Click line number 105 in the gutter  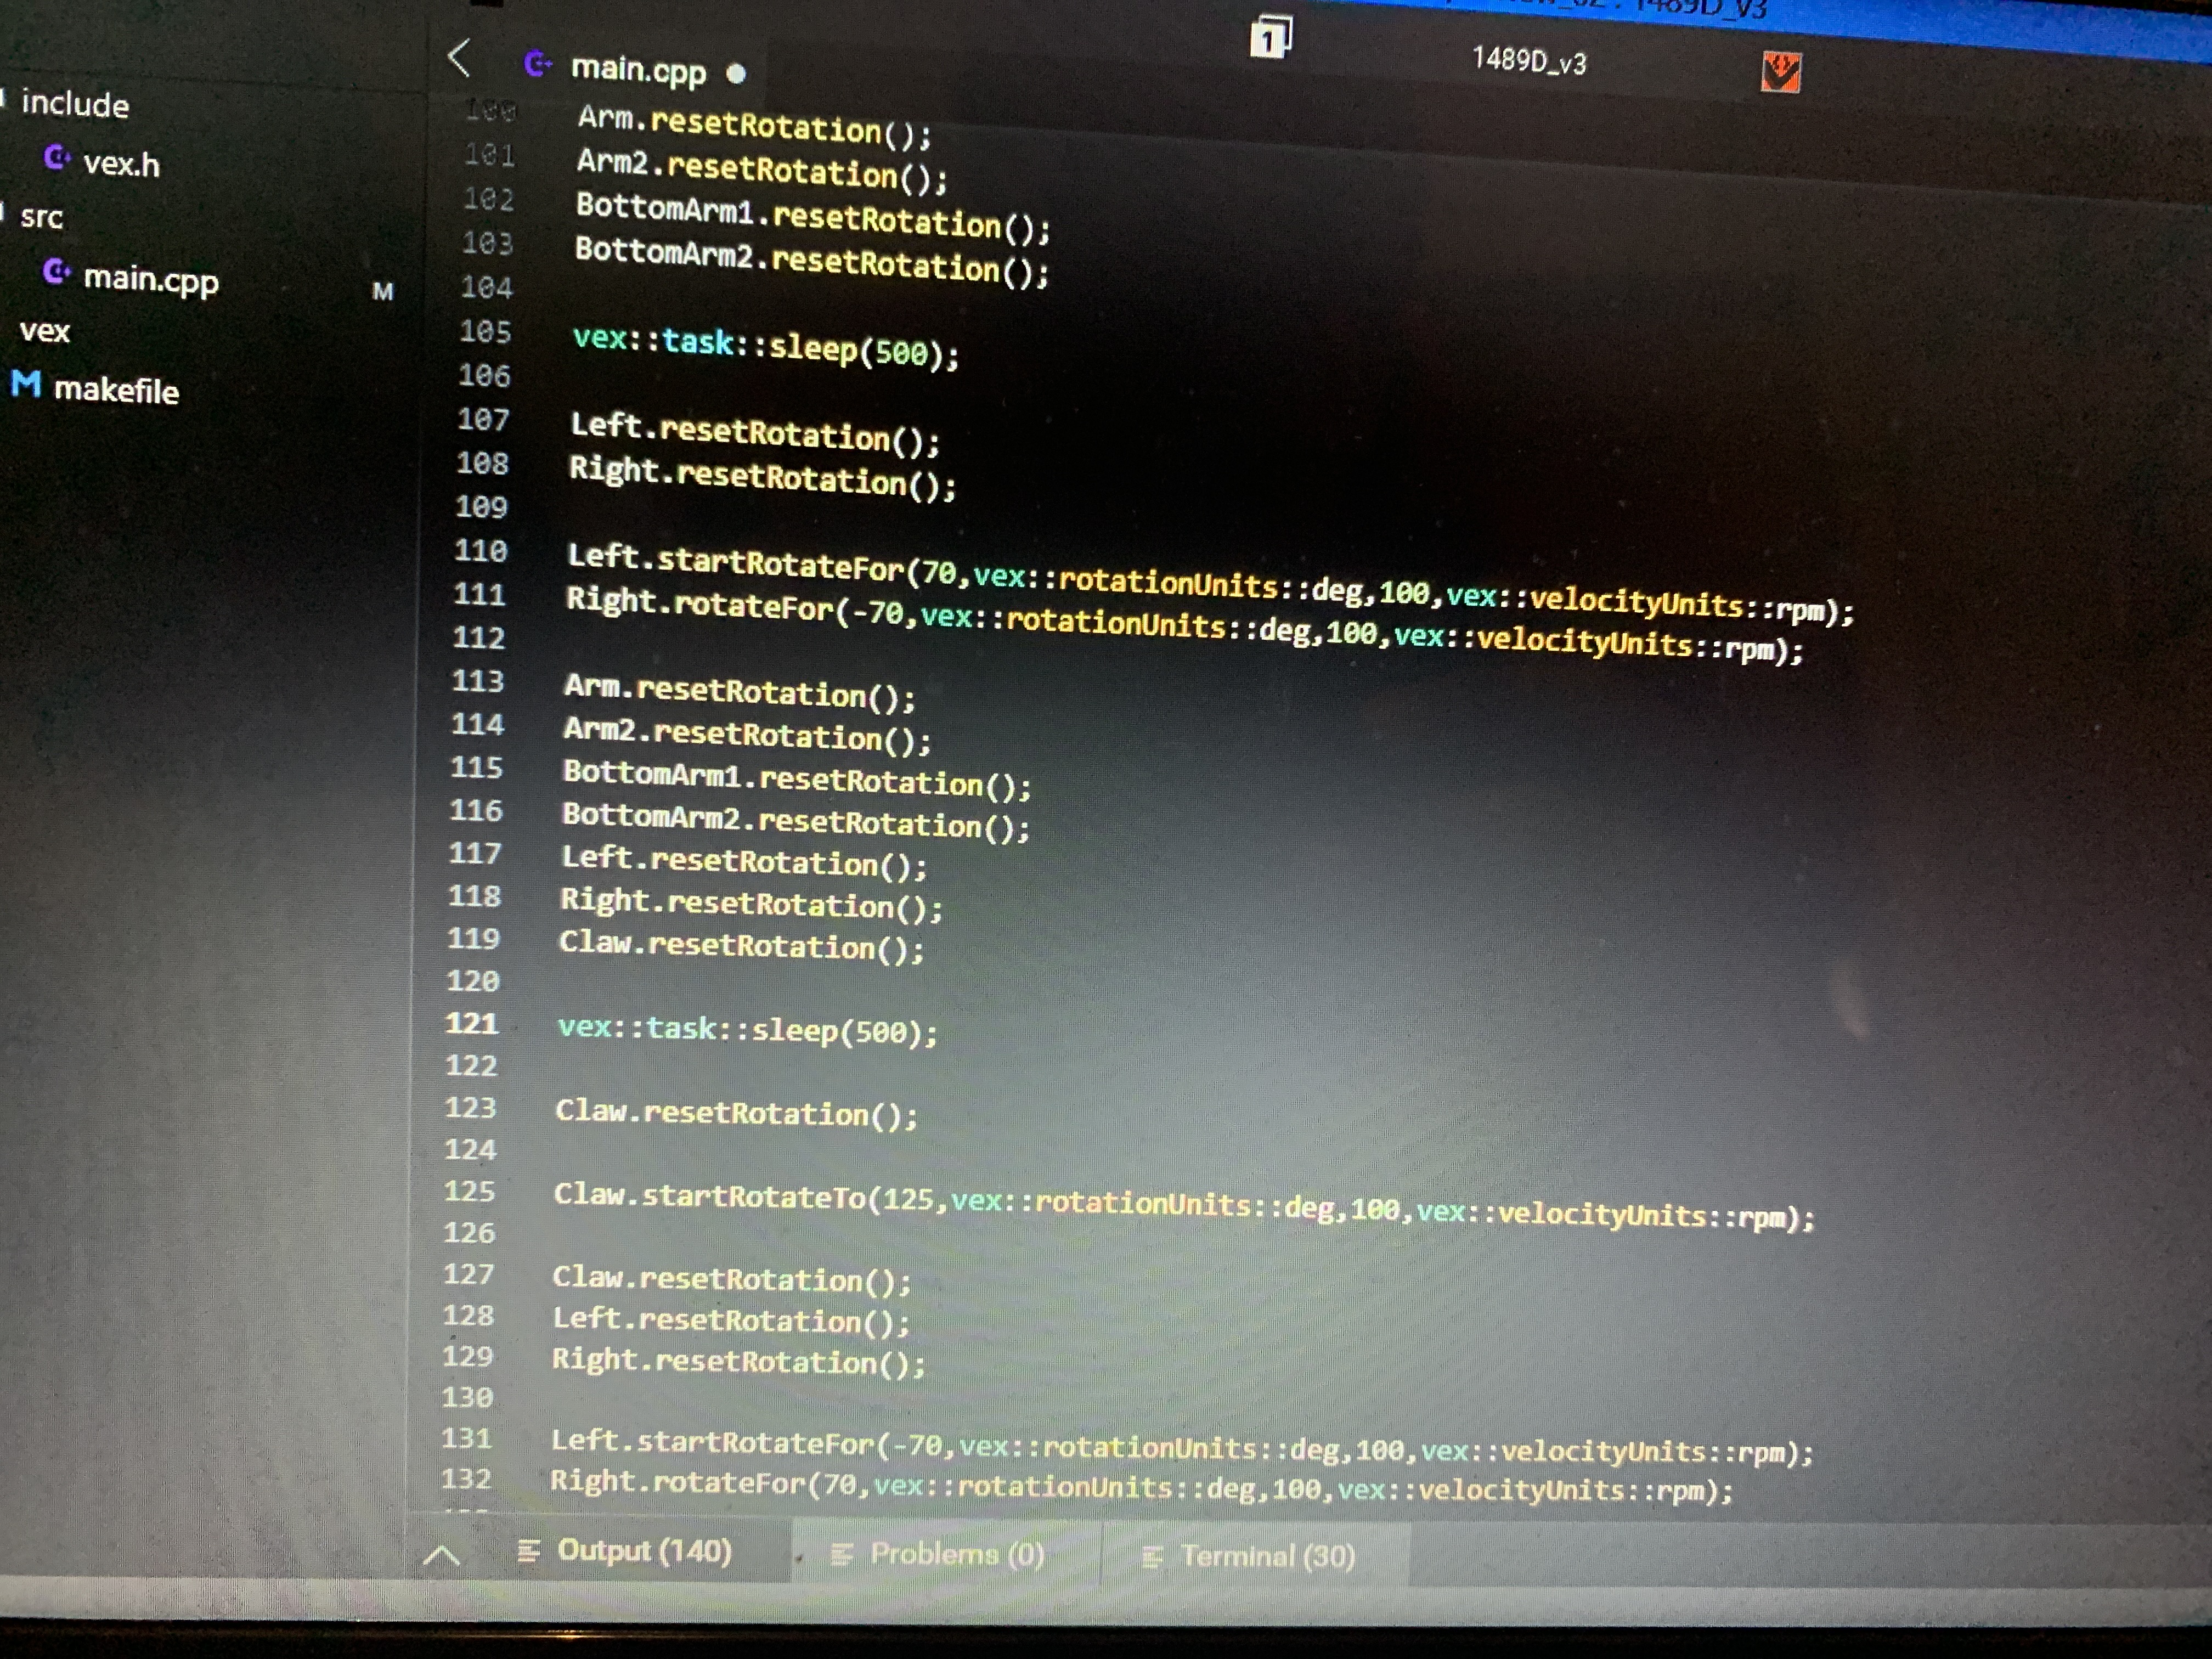tap(485, 332)
